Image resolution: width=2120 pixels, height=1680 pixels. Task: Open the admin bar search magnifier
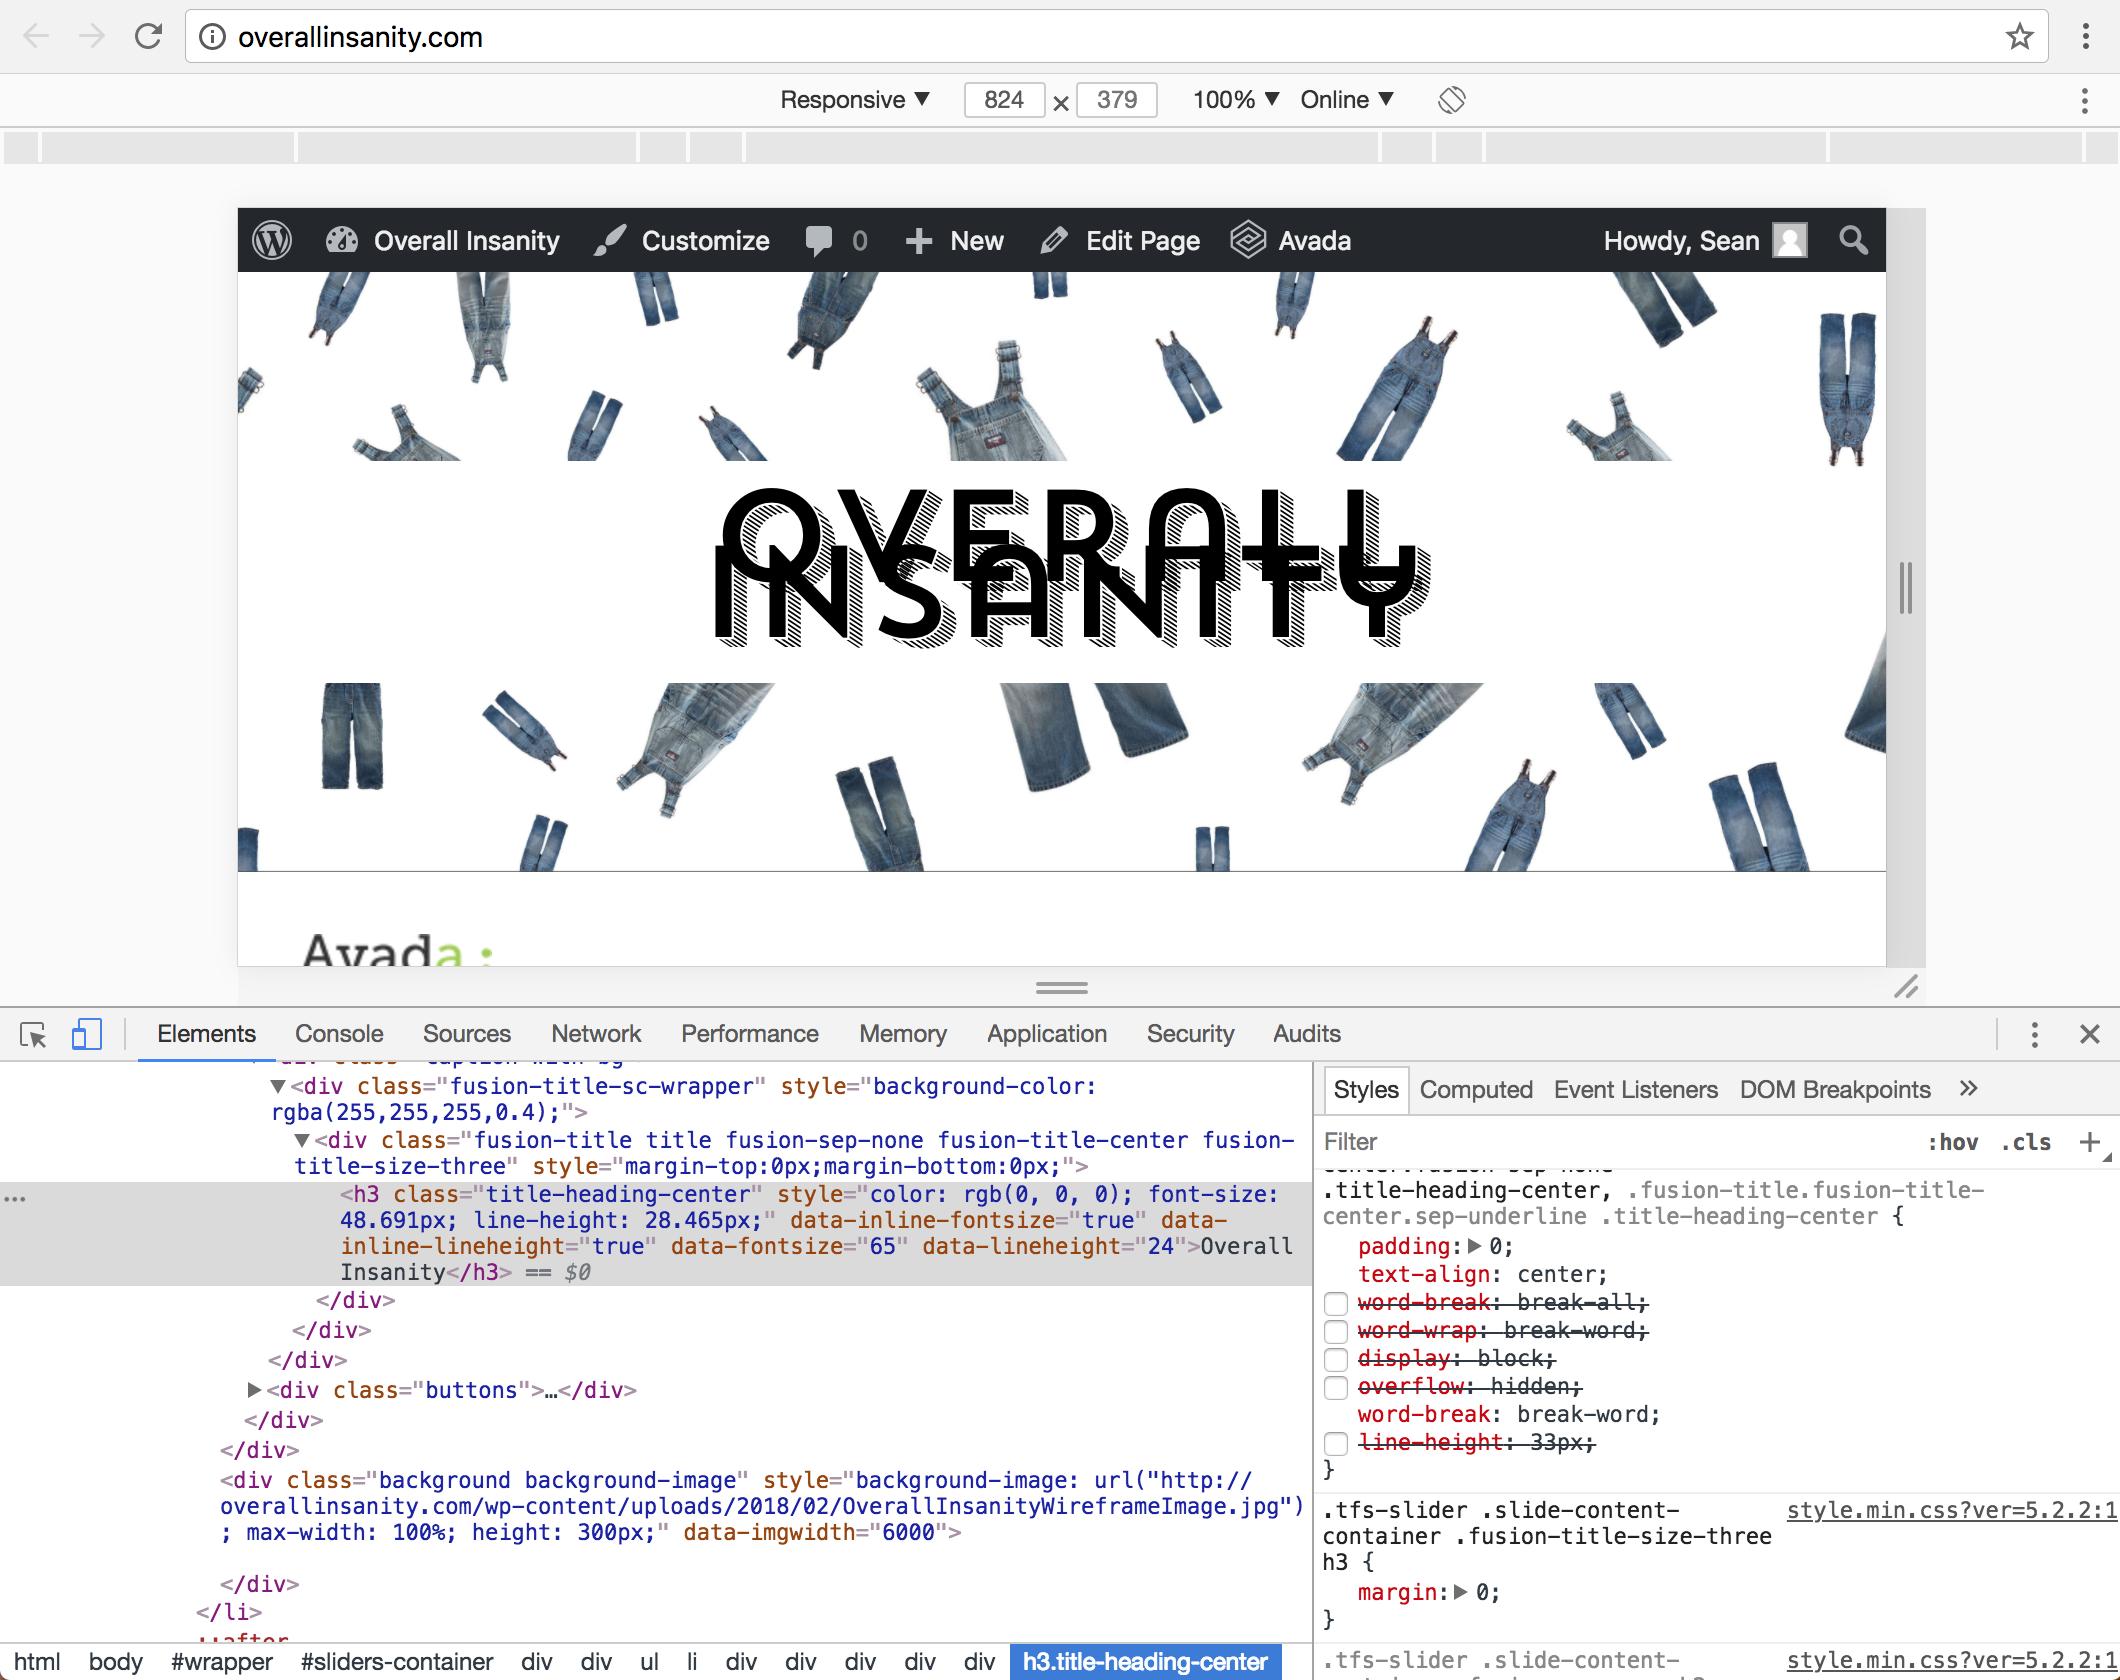pos(1853,241)
